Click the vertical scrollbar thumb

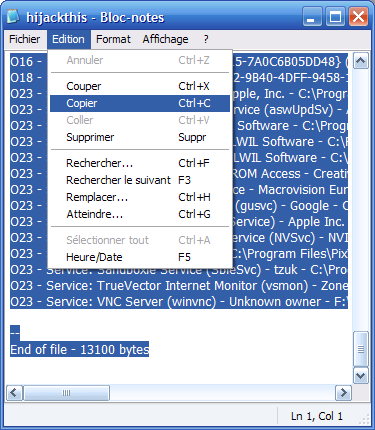361,349
